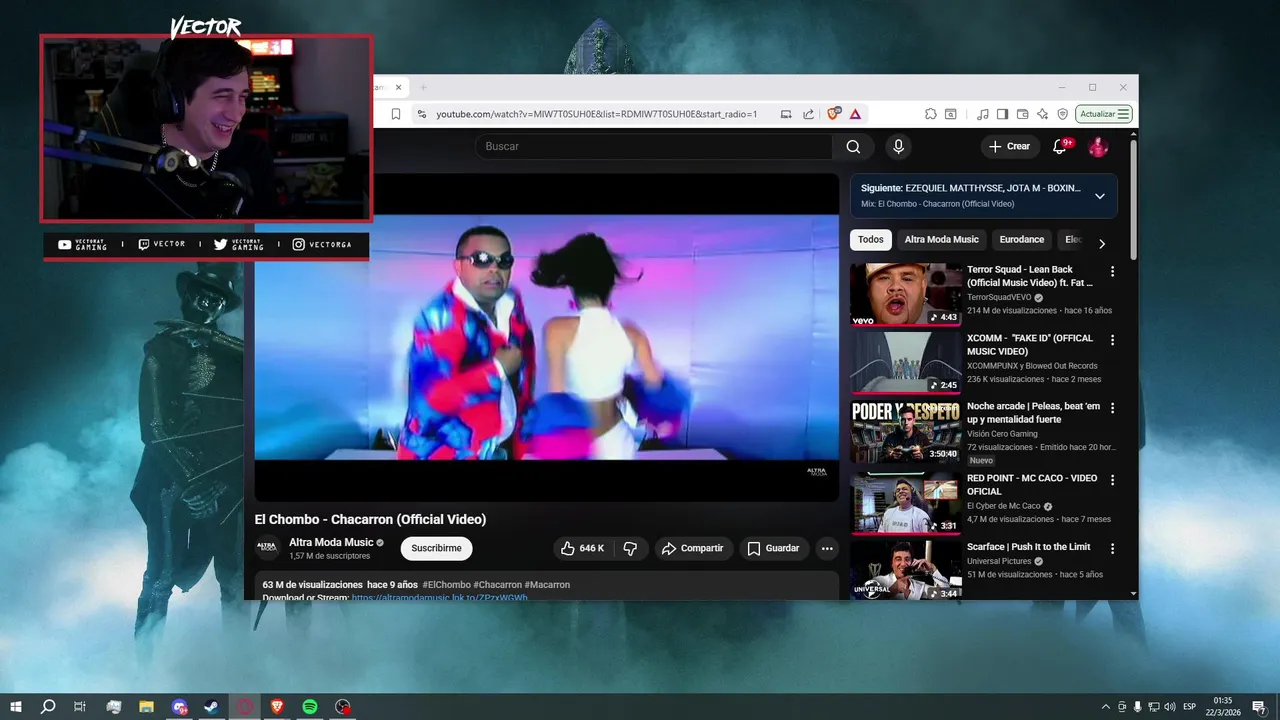The image size is (1280, 720).
Task: Show hidden system tray icons
Action: tap(1105, 707)
